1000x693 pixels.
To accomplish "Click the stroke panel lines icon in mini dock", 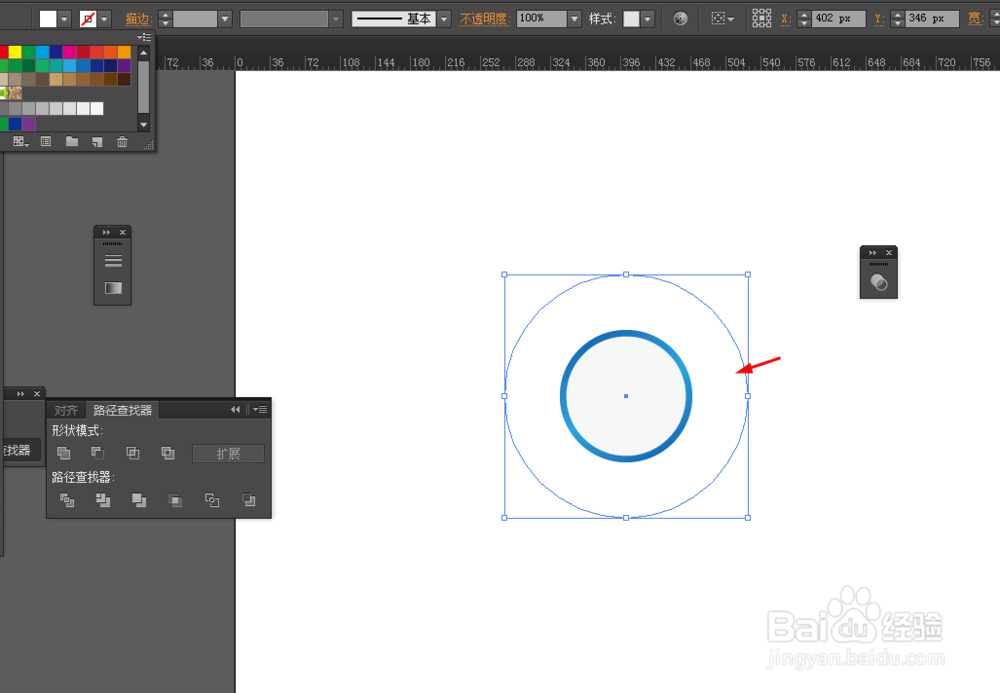I will click(113, 261).
